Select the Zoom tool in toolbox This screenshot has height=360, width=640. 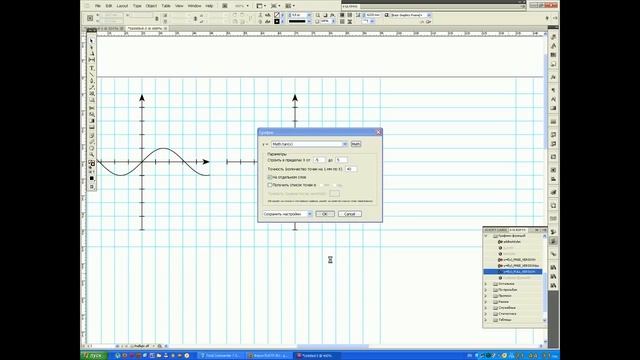click(x=91, y=155)
